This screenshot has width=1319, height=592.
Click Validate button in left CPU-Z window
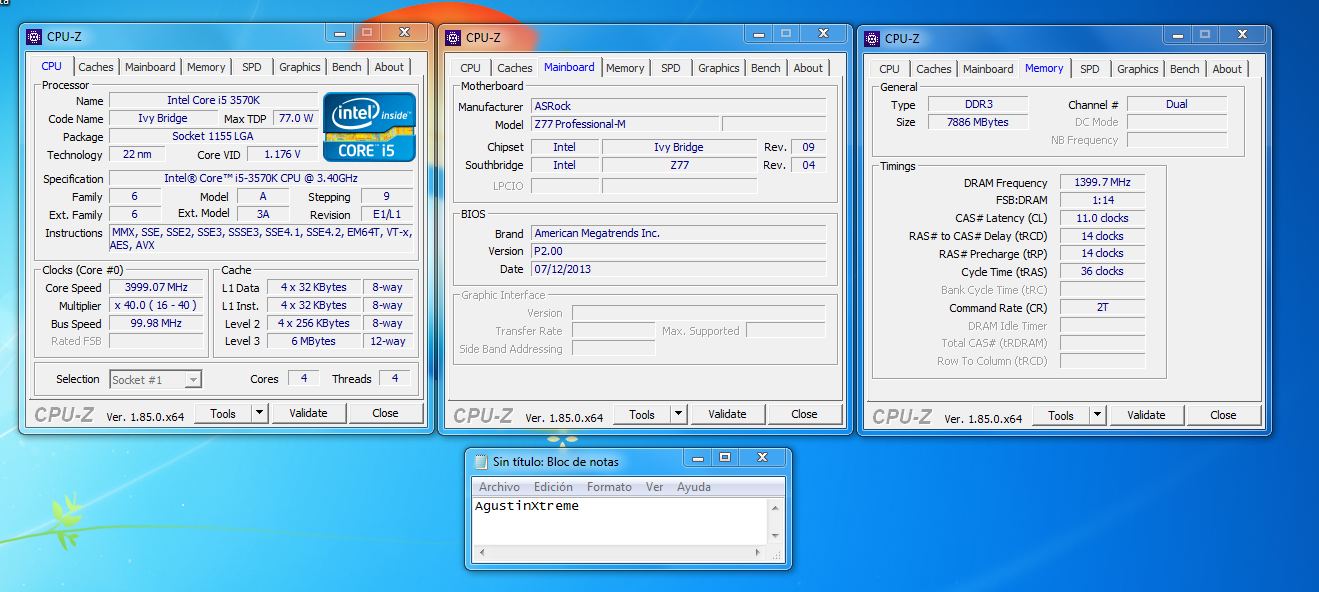[x=308, y=413]
